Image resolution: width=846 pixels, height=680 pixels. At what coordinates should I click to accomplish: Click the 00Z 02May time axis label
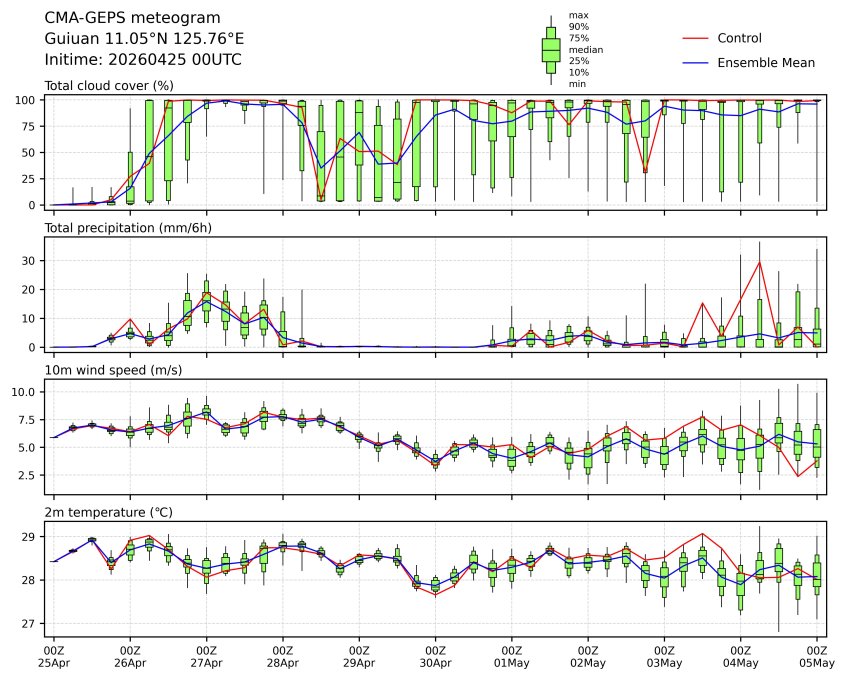(588, 656)
